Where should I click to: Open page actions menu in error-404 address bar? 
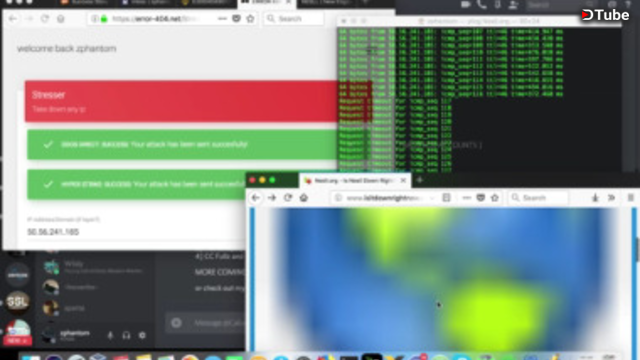(222, 19)
